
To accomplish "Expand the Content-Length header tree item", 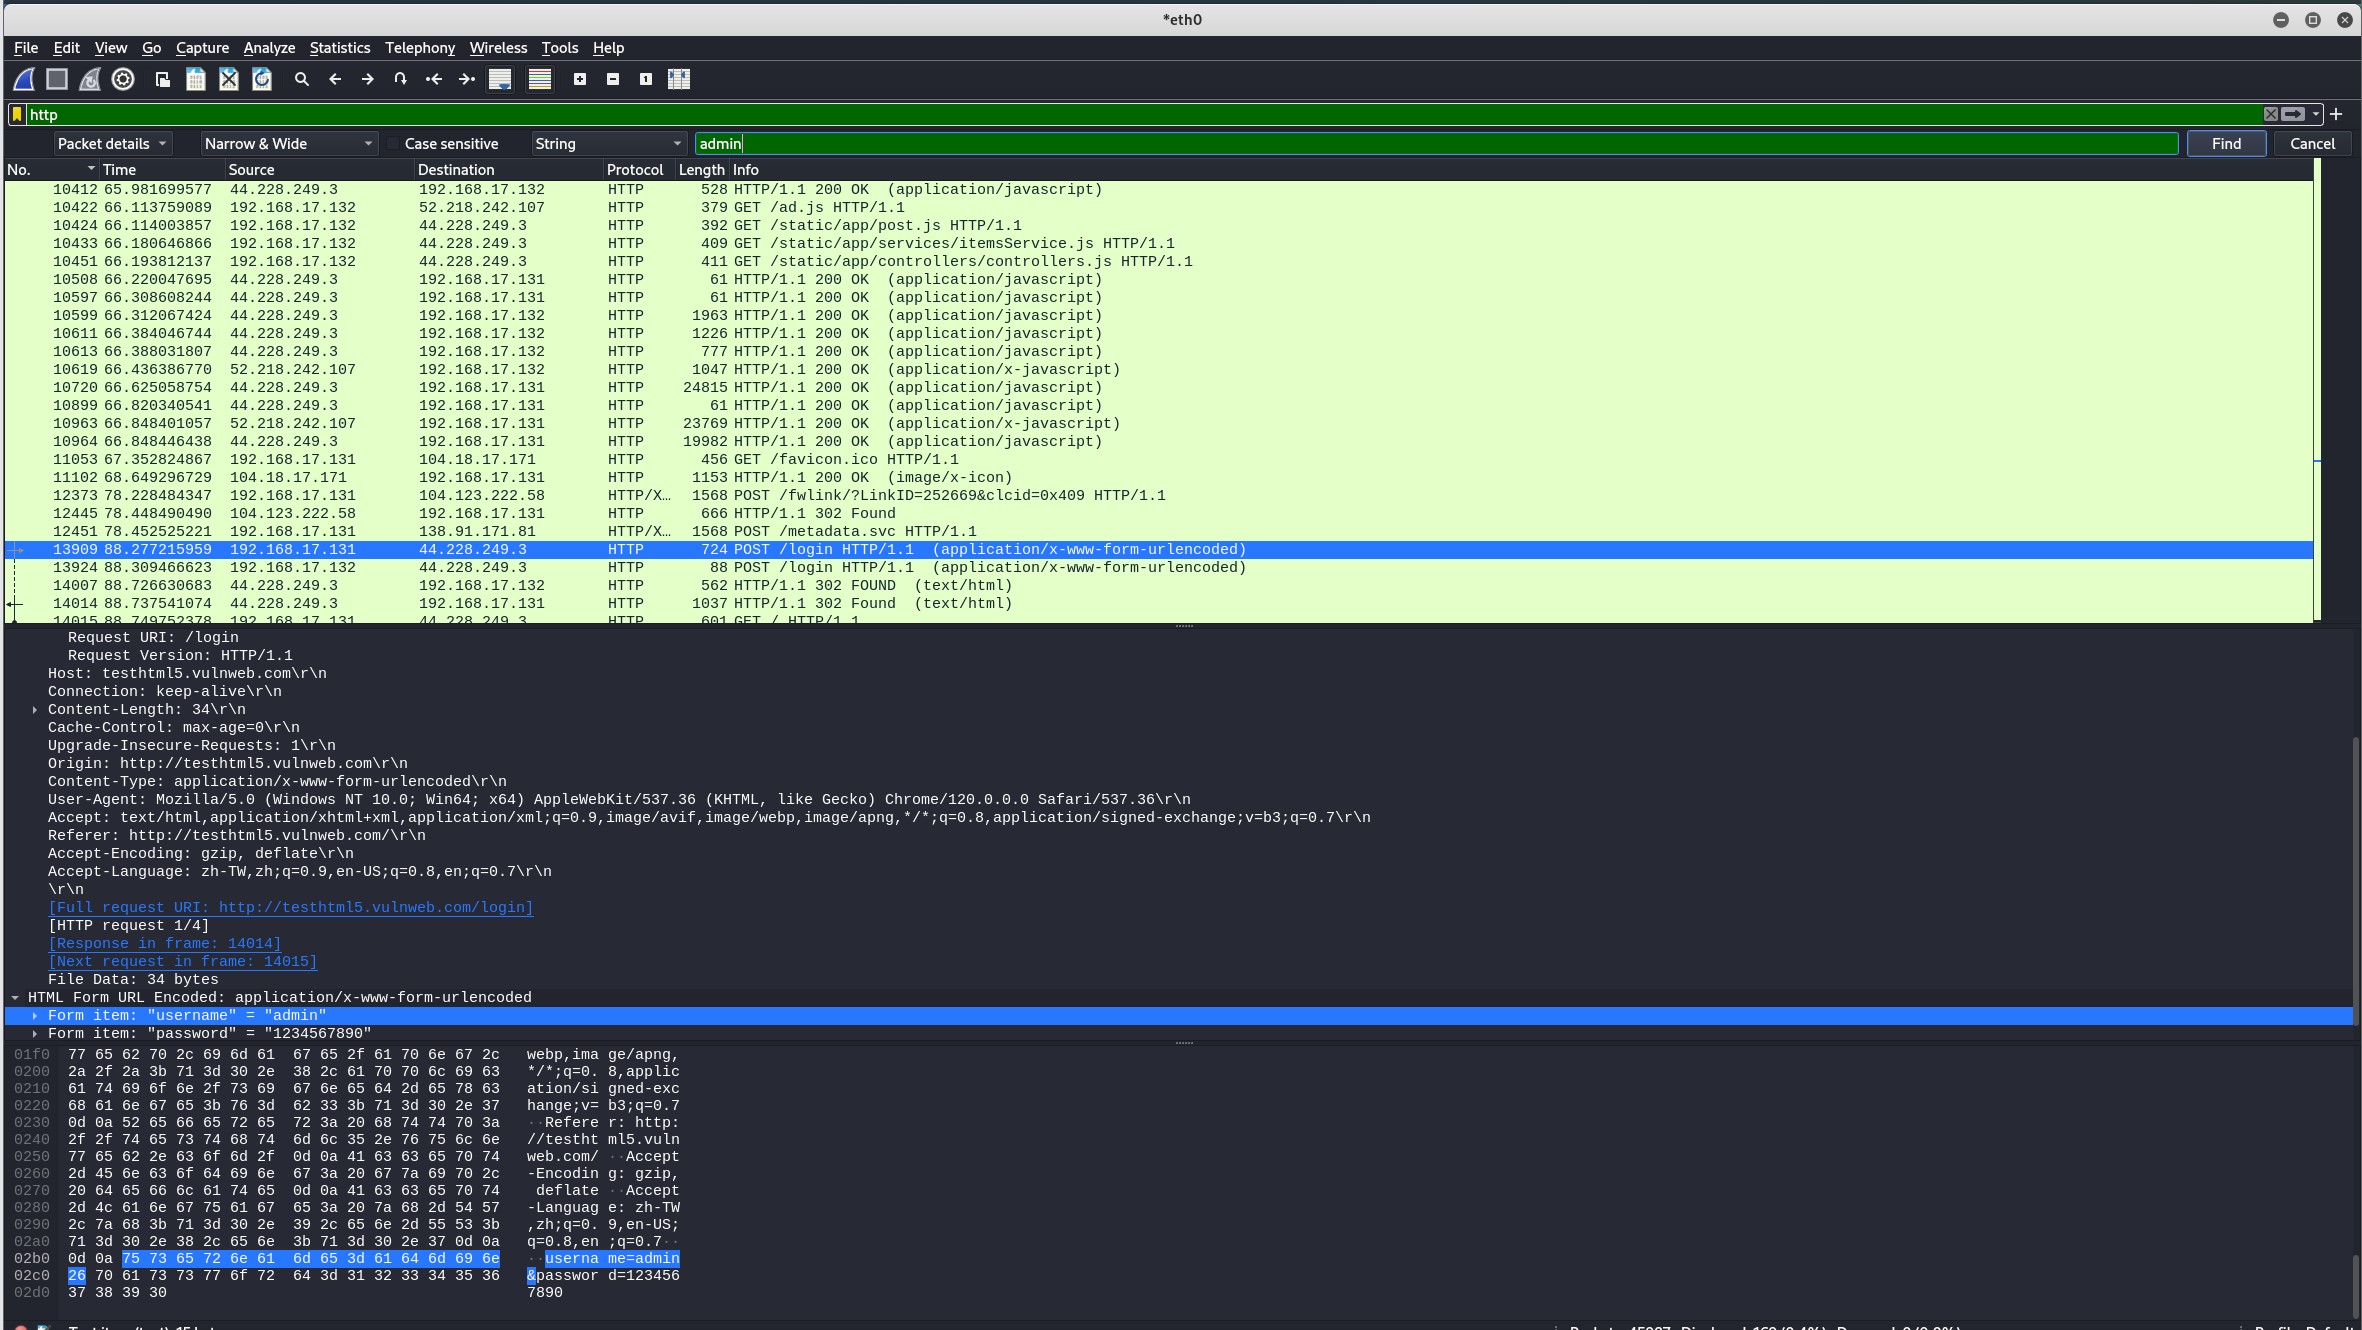I will pos(35,710).
